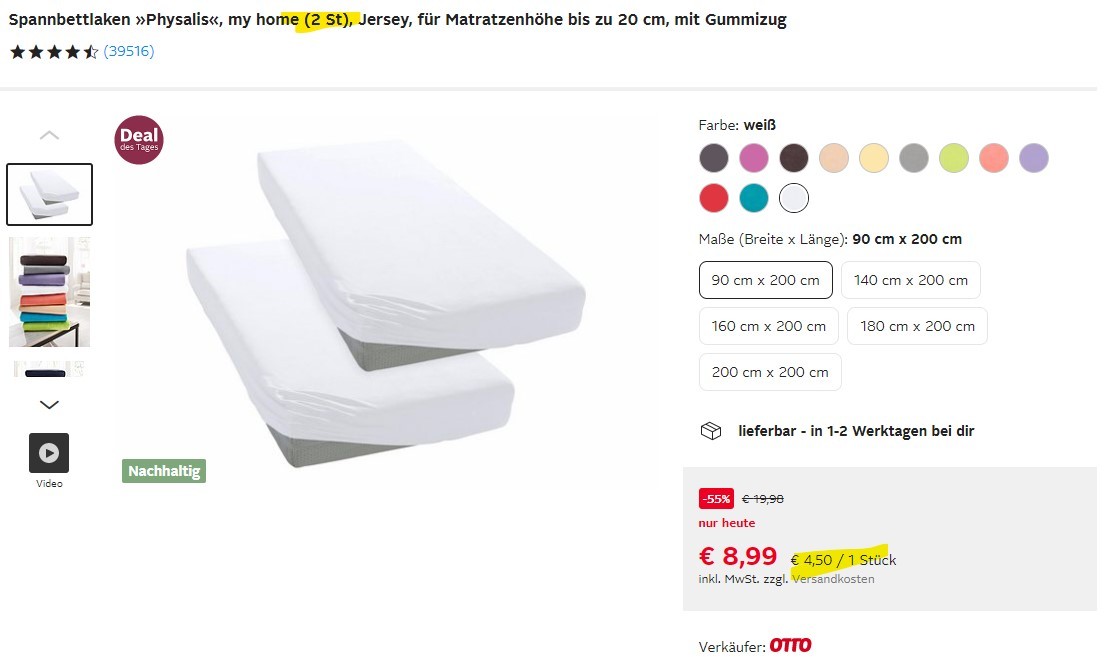This screenshot has width=1120, height=657.
Task: Select the pink color swatch
Action: click(x=754, y=158)
